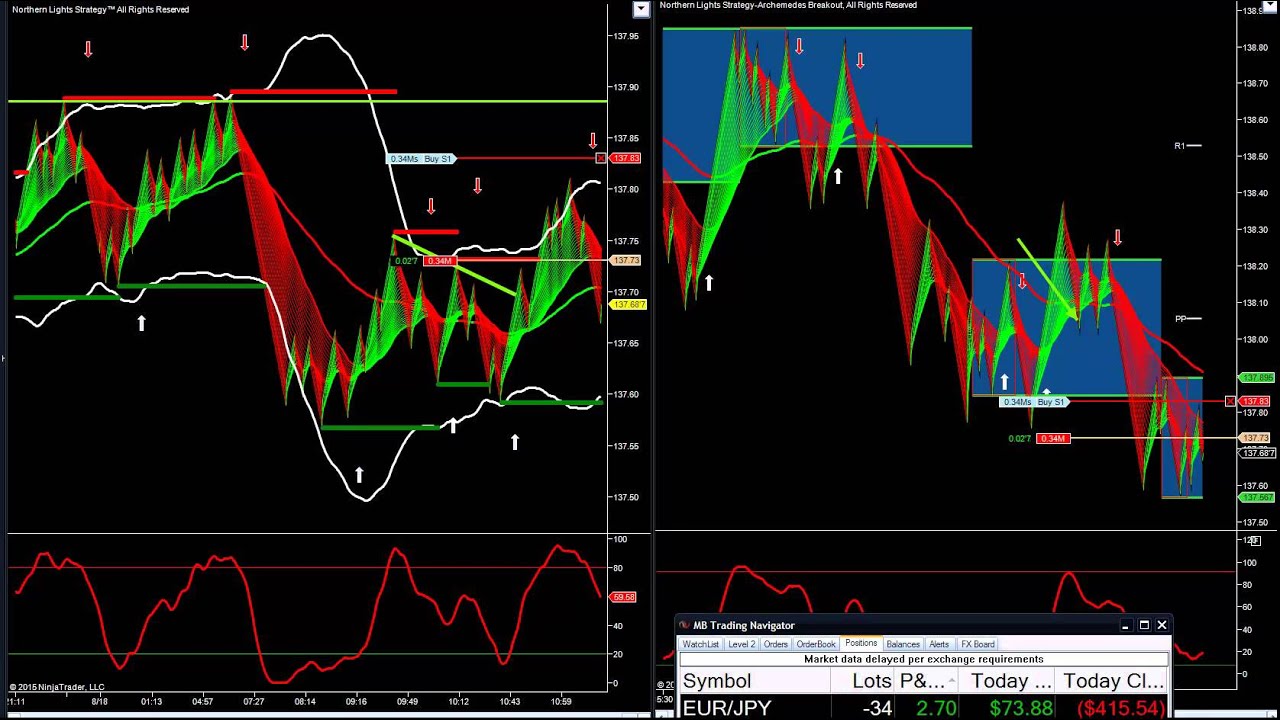Click the green 137.567 price marker on the right chart
The image size is (1280, 720).
[1256, 498]
